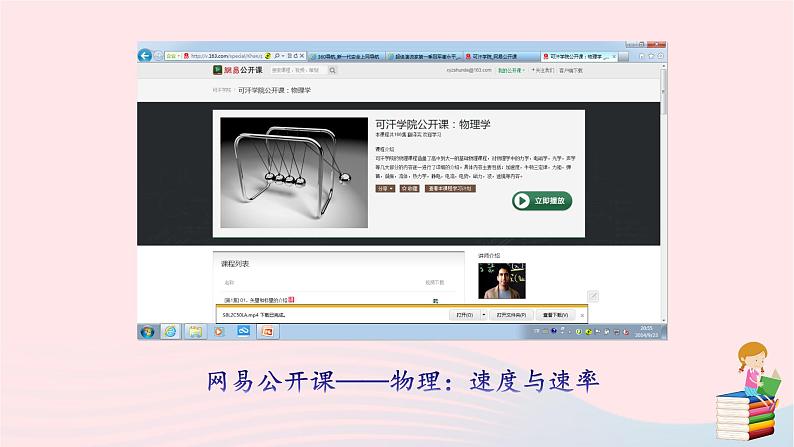Viewport: 794px width, 447px height.
Task: Click the browser back arrow button
Action: point(145,55)
